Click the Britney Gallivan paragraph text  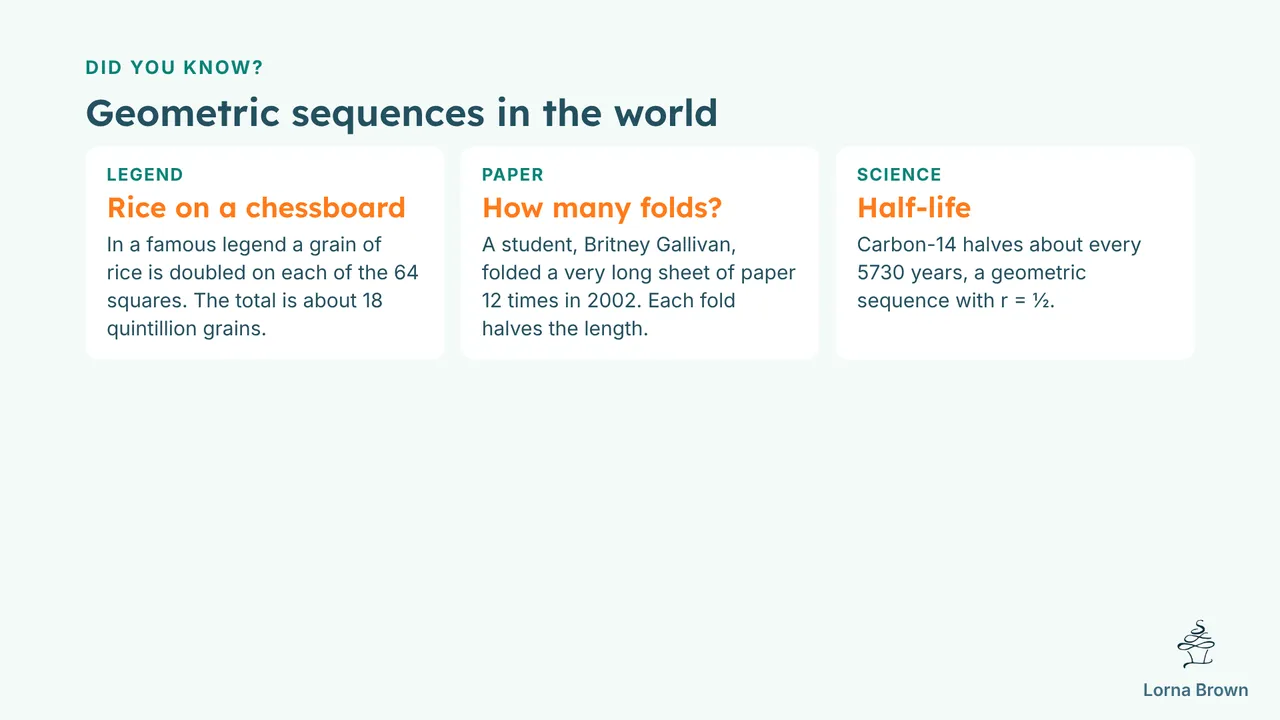(639, 287)
